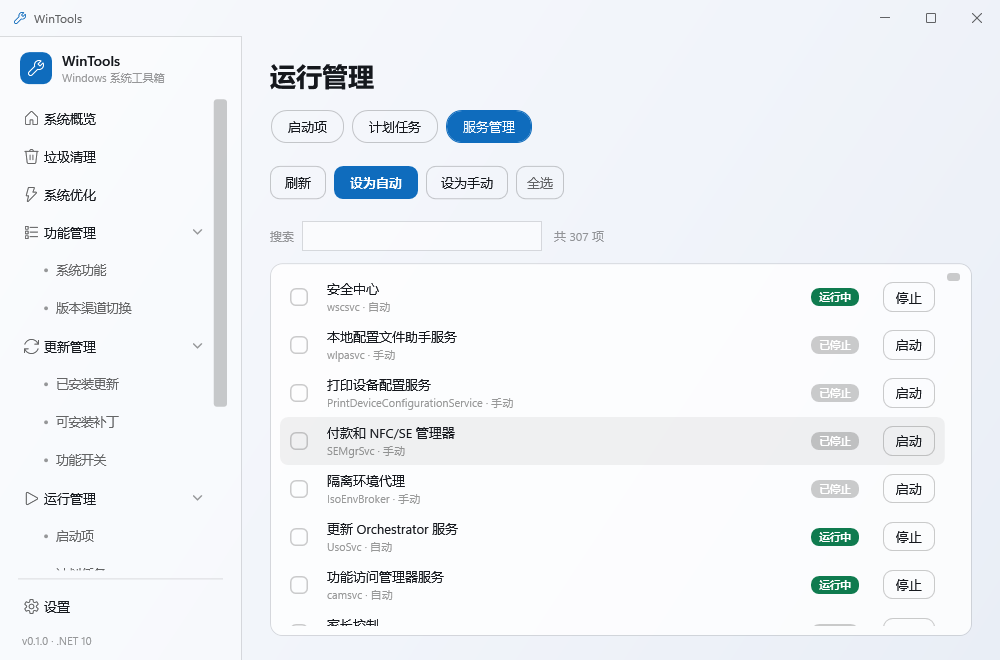Click the service list scrollbar thumb

953,277
